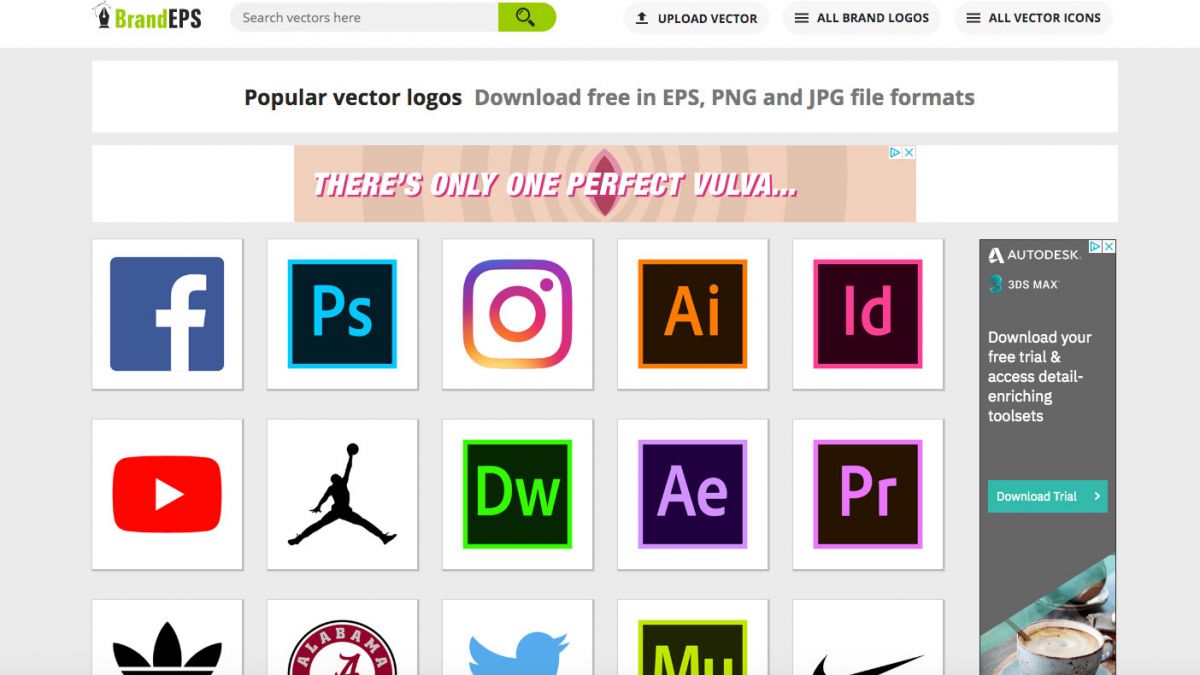Open the All Vector Icons menu
This screenshot has width=1200, height=675.
point(1033,17)
